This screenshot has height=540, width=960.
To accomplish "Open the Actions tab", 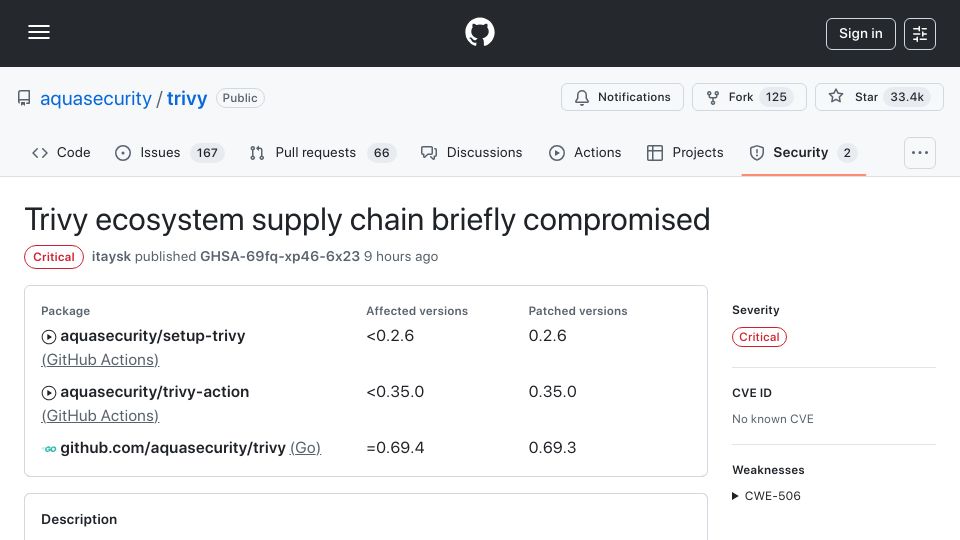I will (585, 152).
